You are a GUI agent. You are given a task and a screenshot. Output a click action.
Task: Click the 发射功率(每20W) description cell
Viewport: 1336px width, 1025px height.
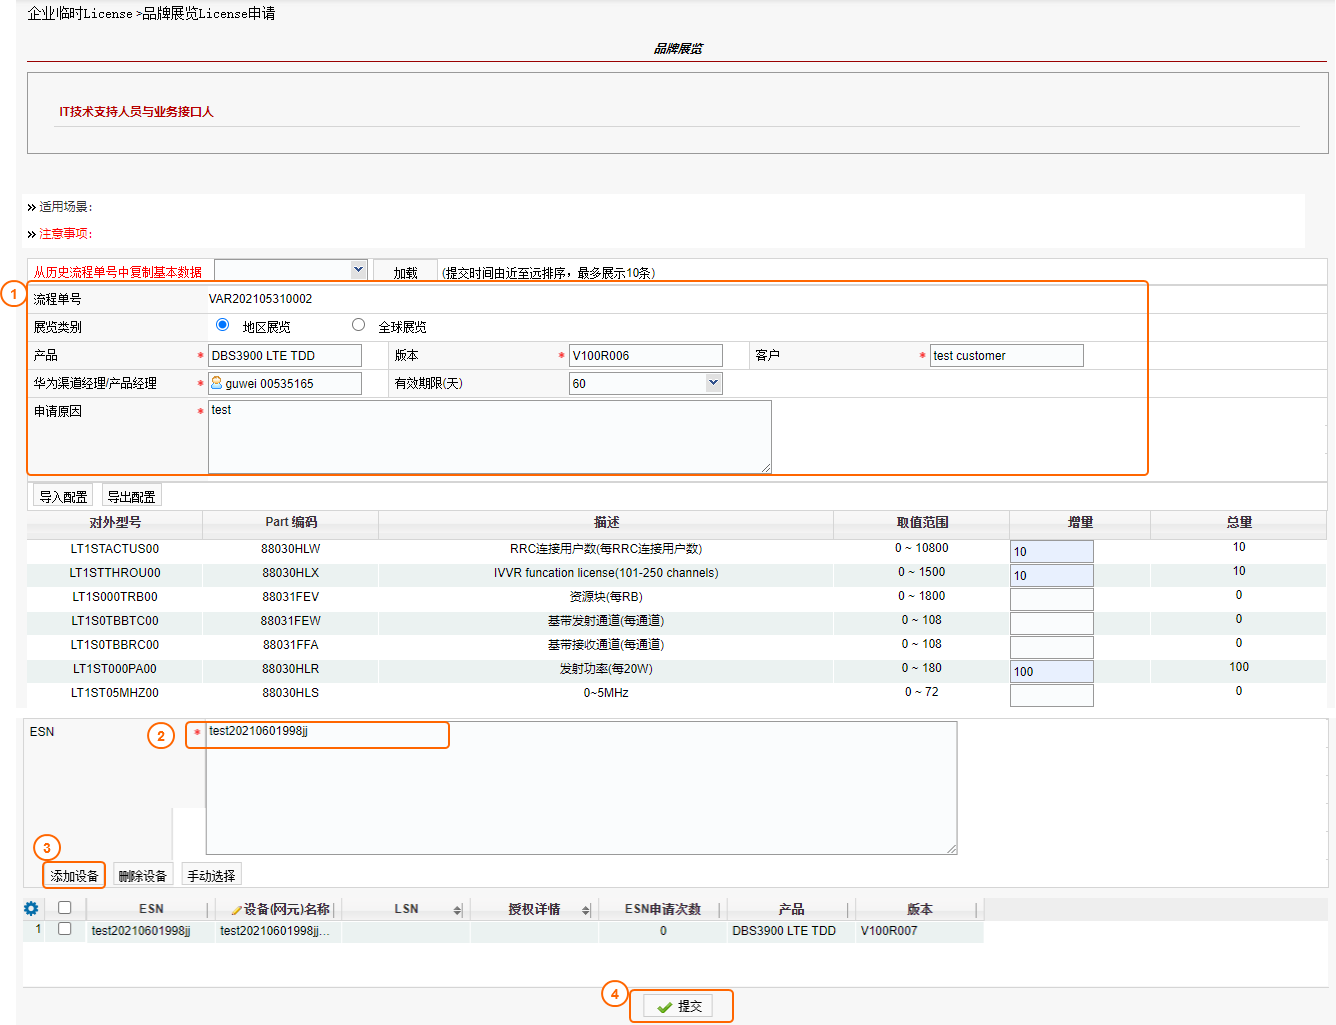click(606, 669)
